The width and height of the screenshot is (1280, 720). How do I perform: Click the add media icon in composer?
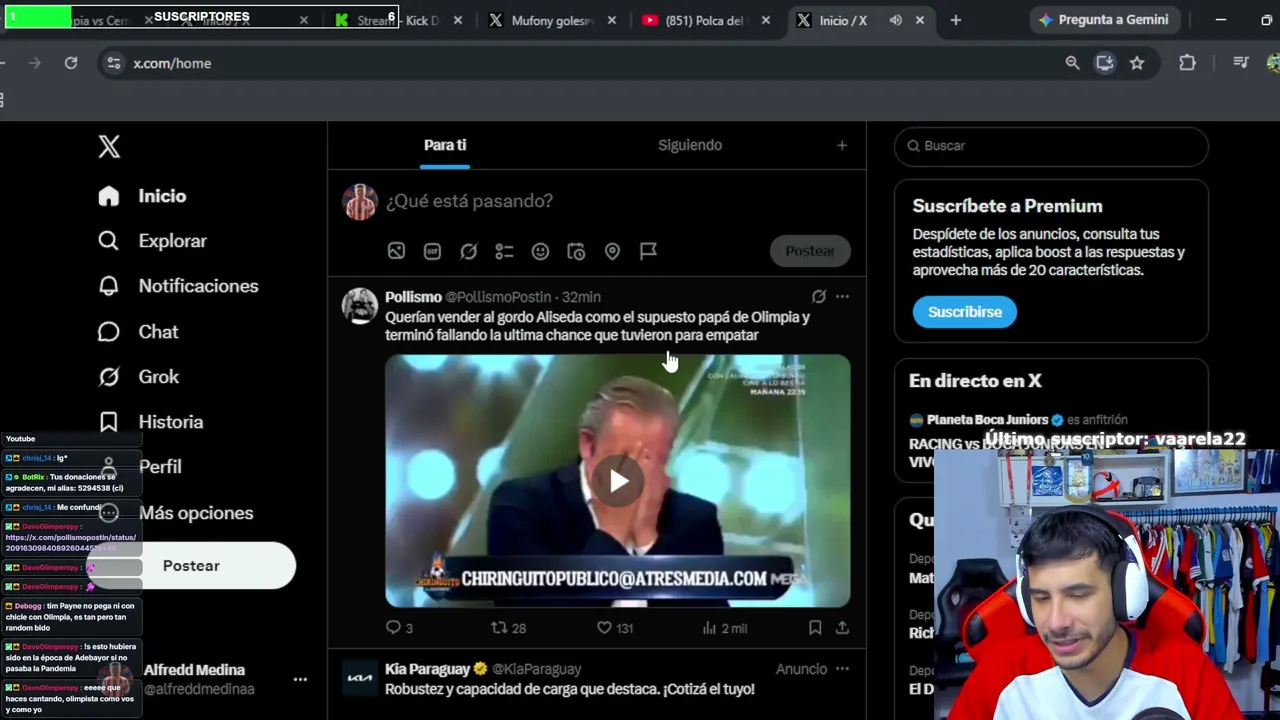(396, 251)
